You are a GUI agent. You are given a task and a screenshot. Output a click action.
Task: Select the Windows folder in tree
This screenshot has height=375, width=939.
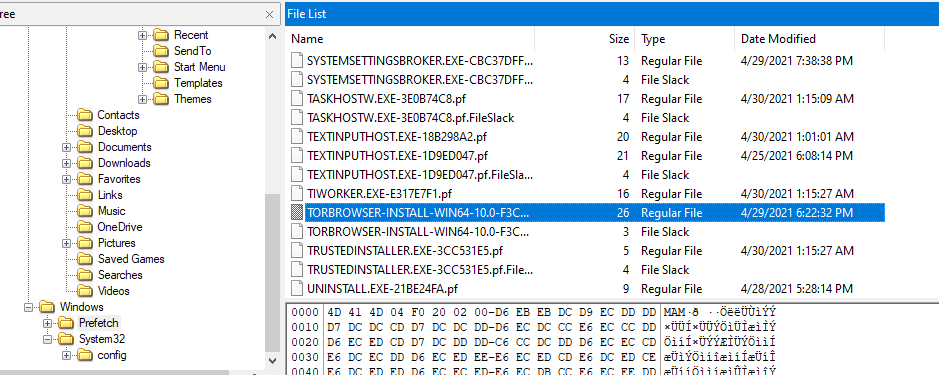pos(81,307)
